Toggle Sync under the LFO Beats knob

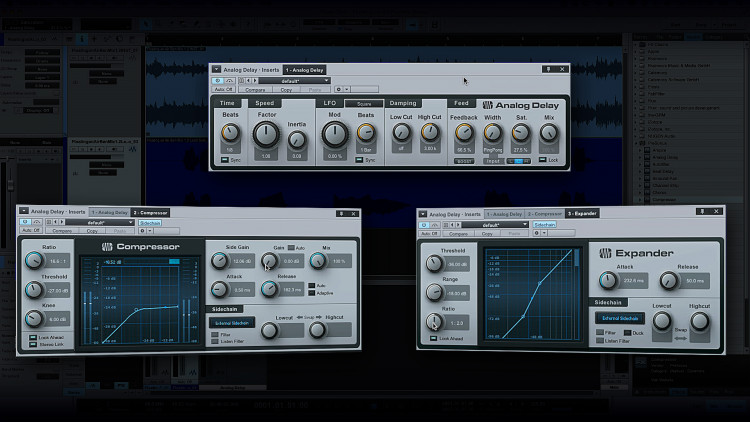tap(359, 160)
